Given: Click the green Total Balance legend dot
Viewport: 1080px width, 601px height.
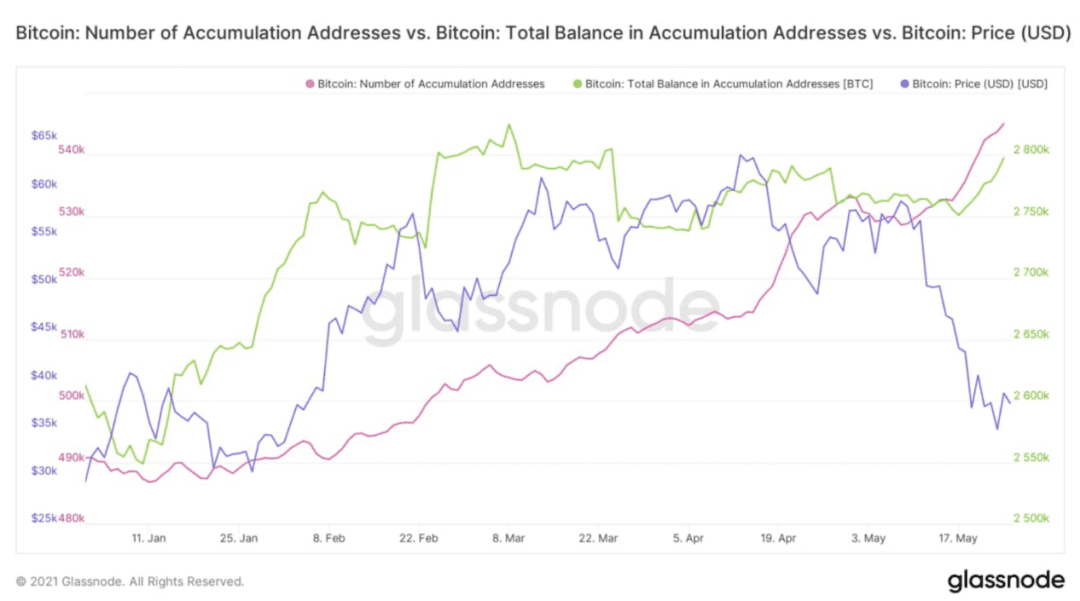Looking at the screenshot, I should coord(577,84).
